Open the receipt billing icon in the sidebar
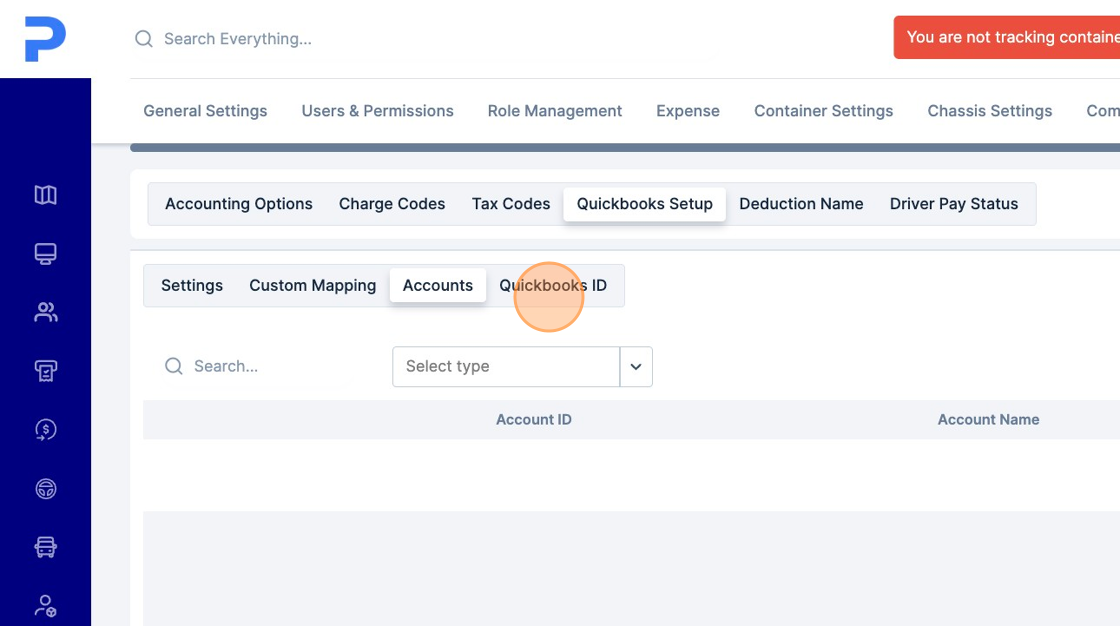This screenshot has height=626, width=1120. coord(46,371)
